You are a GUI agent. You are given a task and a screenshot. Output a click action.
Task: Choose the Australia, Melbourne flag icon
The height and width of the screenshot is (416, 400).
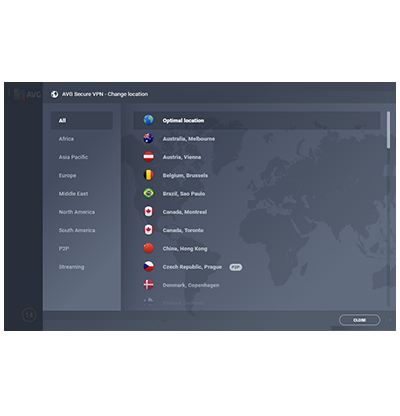(148, 138)
